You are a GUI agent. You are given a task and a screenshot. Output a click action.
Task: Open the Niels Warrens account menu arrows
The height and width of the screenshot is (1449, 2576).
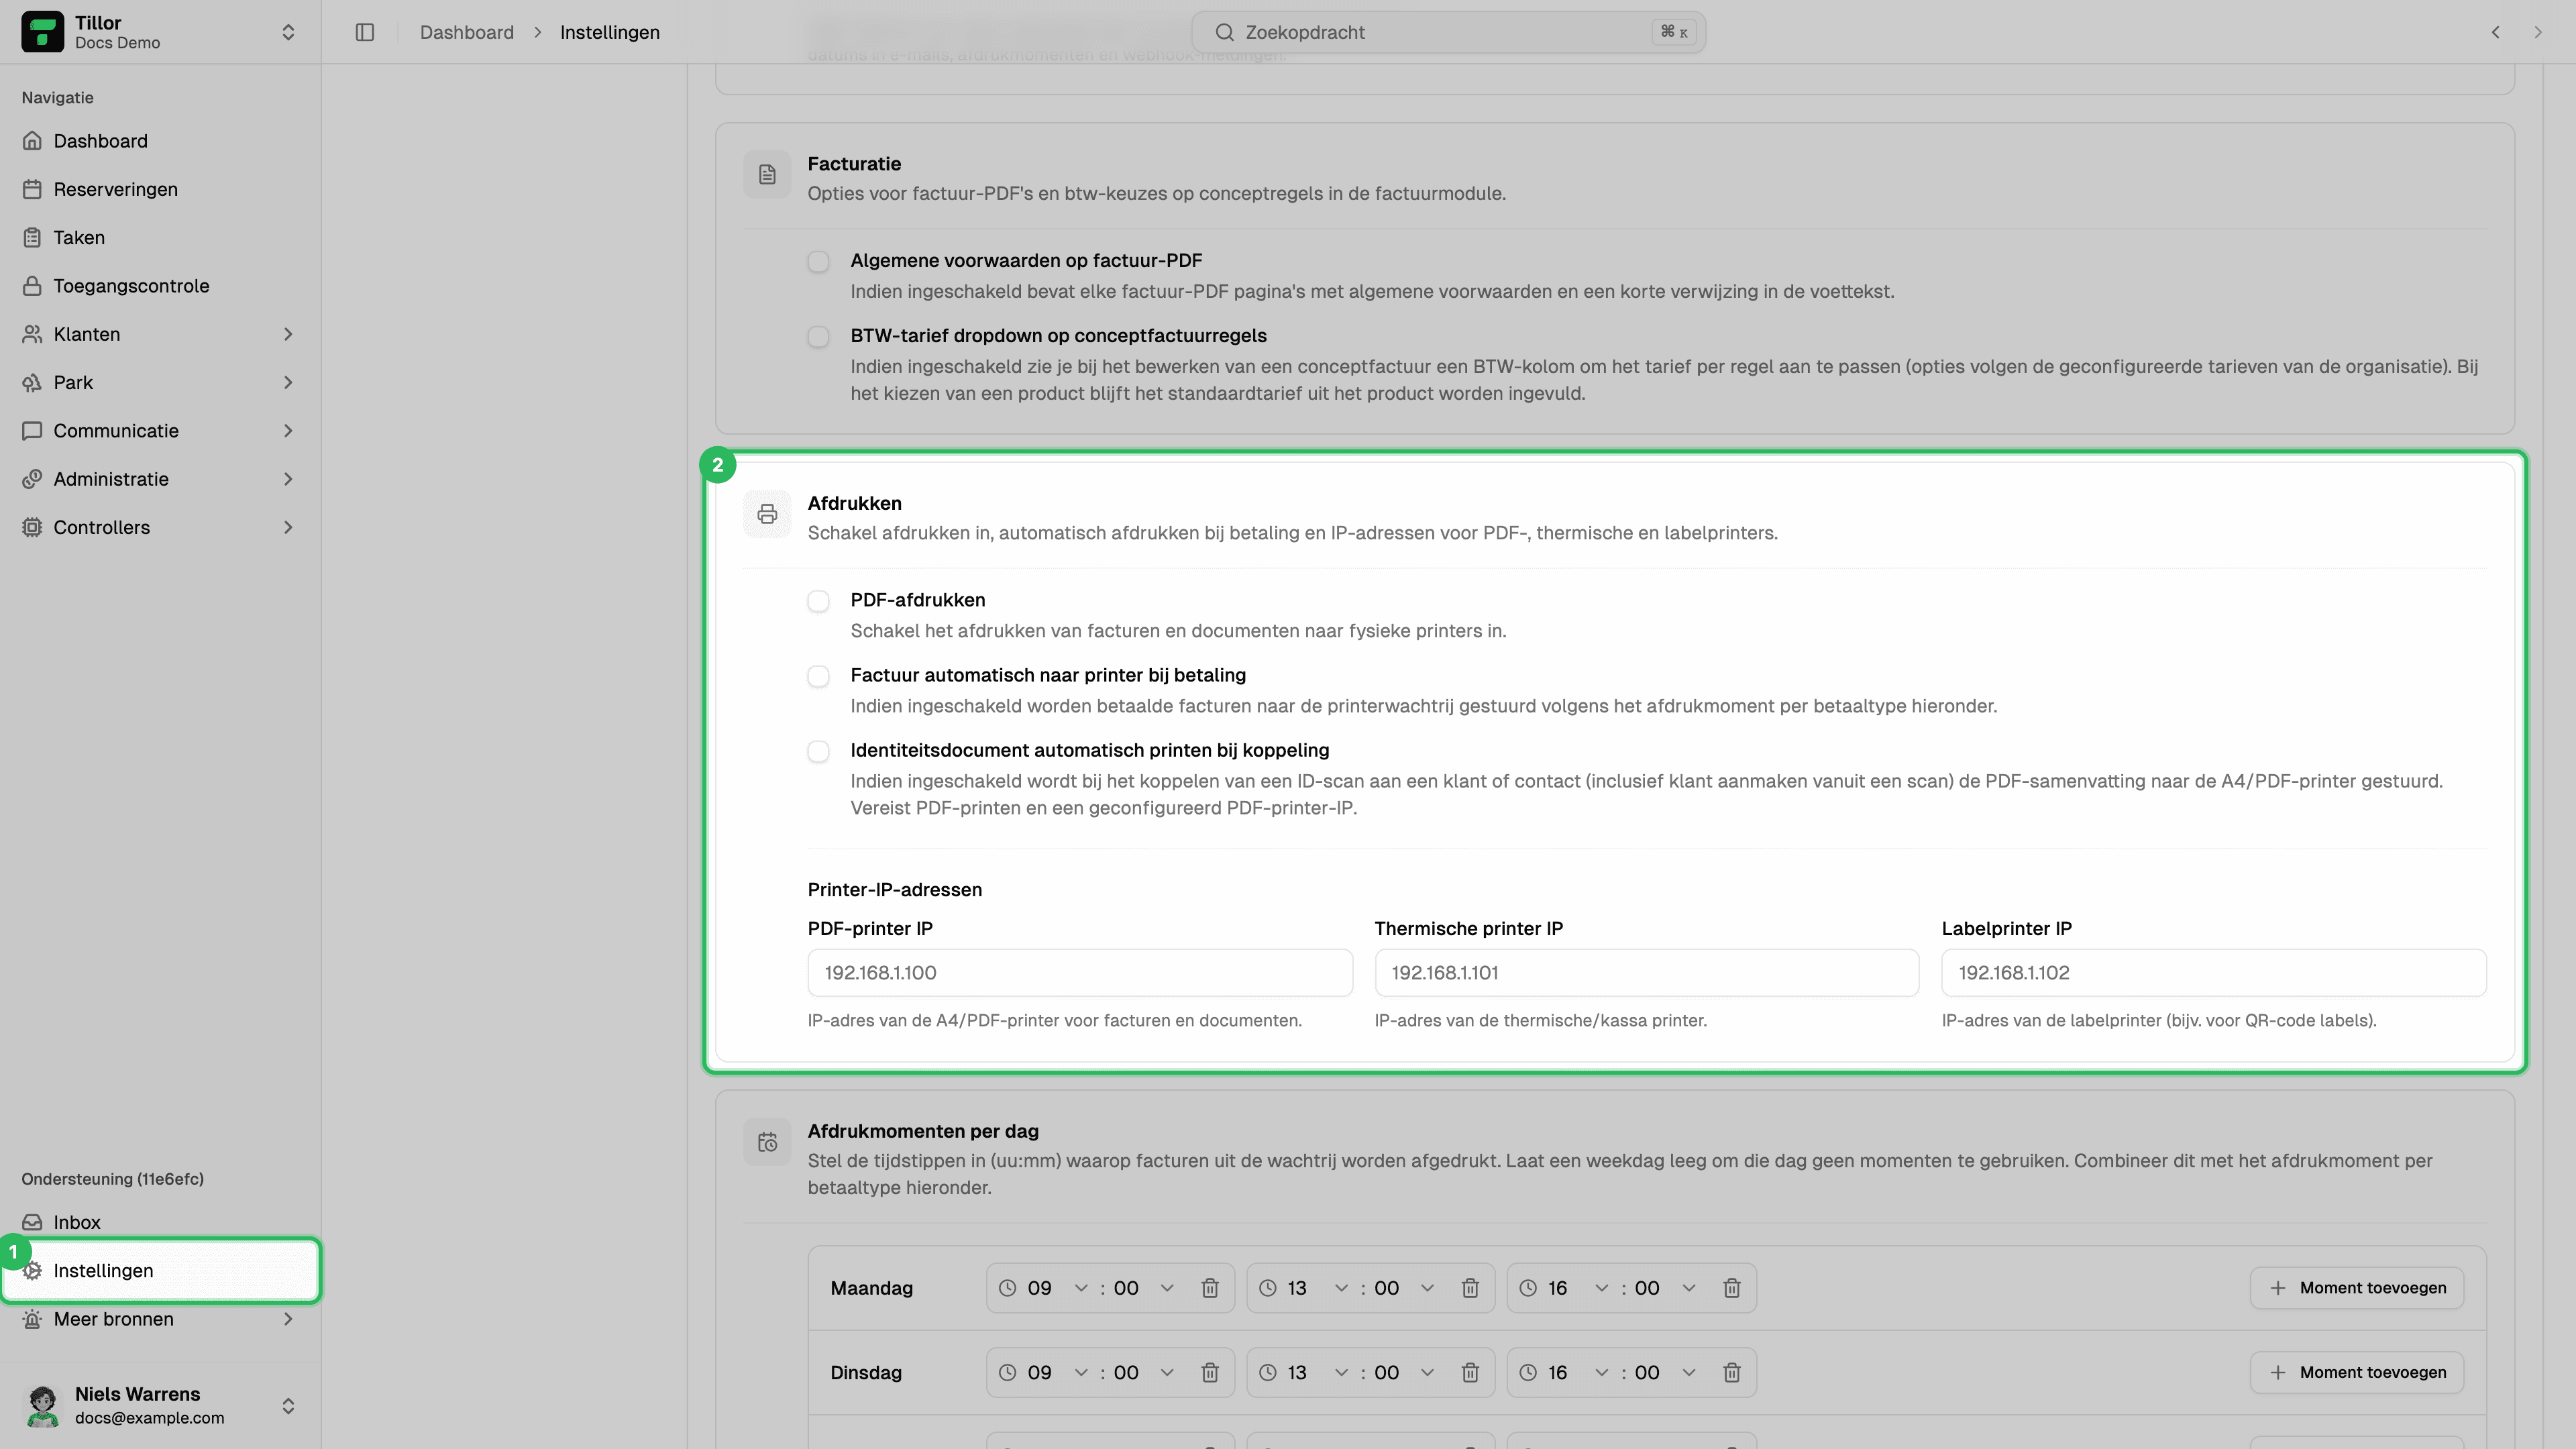pos(288,1406)
